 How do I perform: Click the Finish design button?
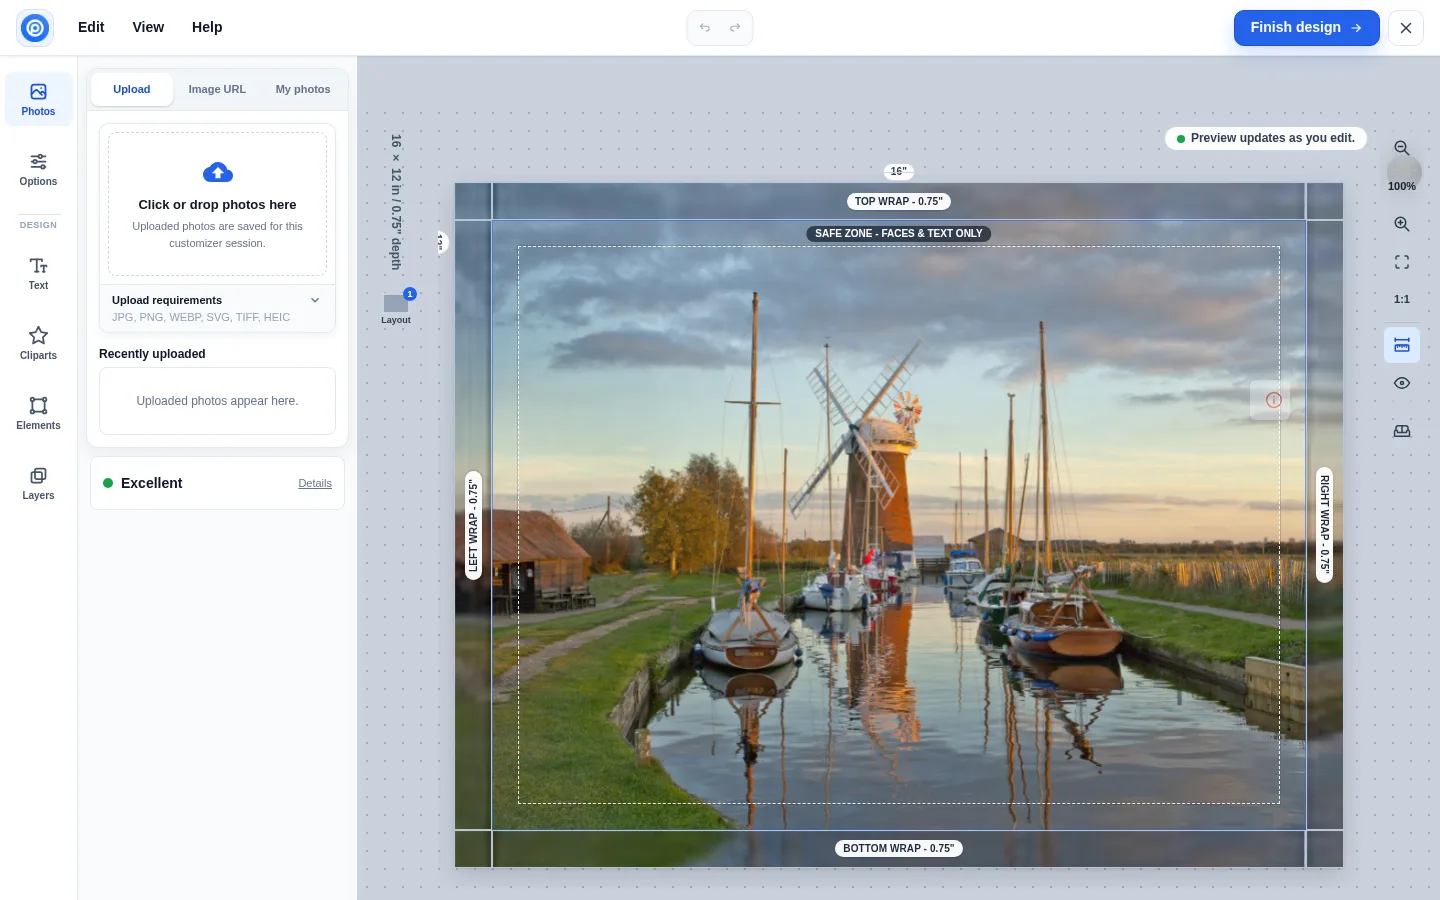point(1306,28)
